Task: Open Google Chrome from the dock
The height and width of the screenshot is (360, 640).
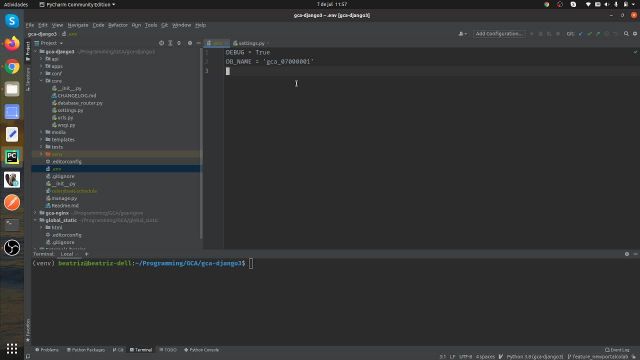Action: click(x=12, y=66)
